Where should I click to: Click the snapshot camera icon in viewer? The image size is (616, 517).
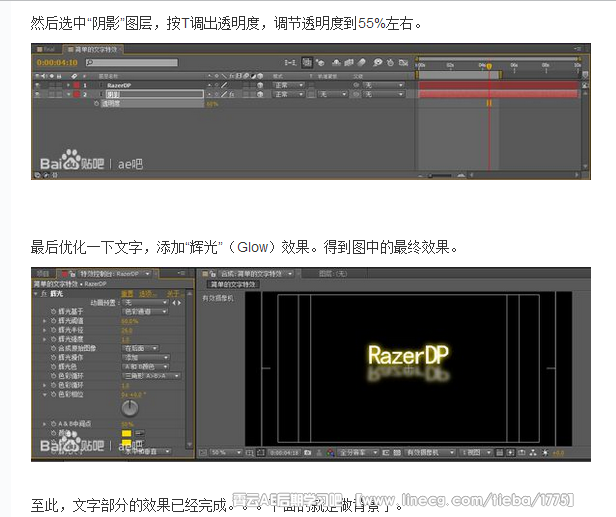pos(308,453)
